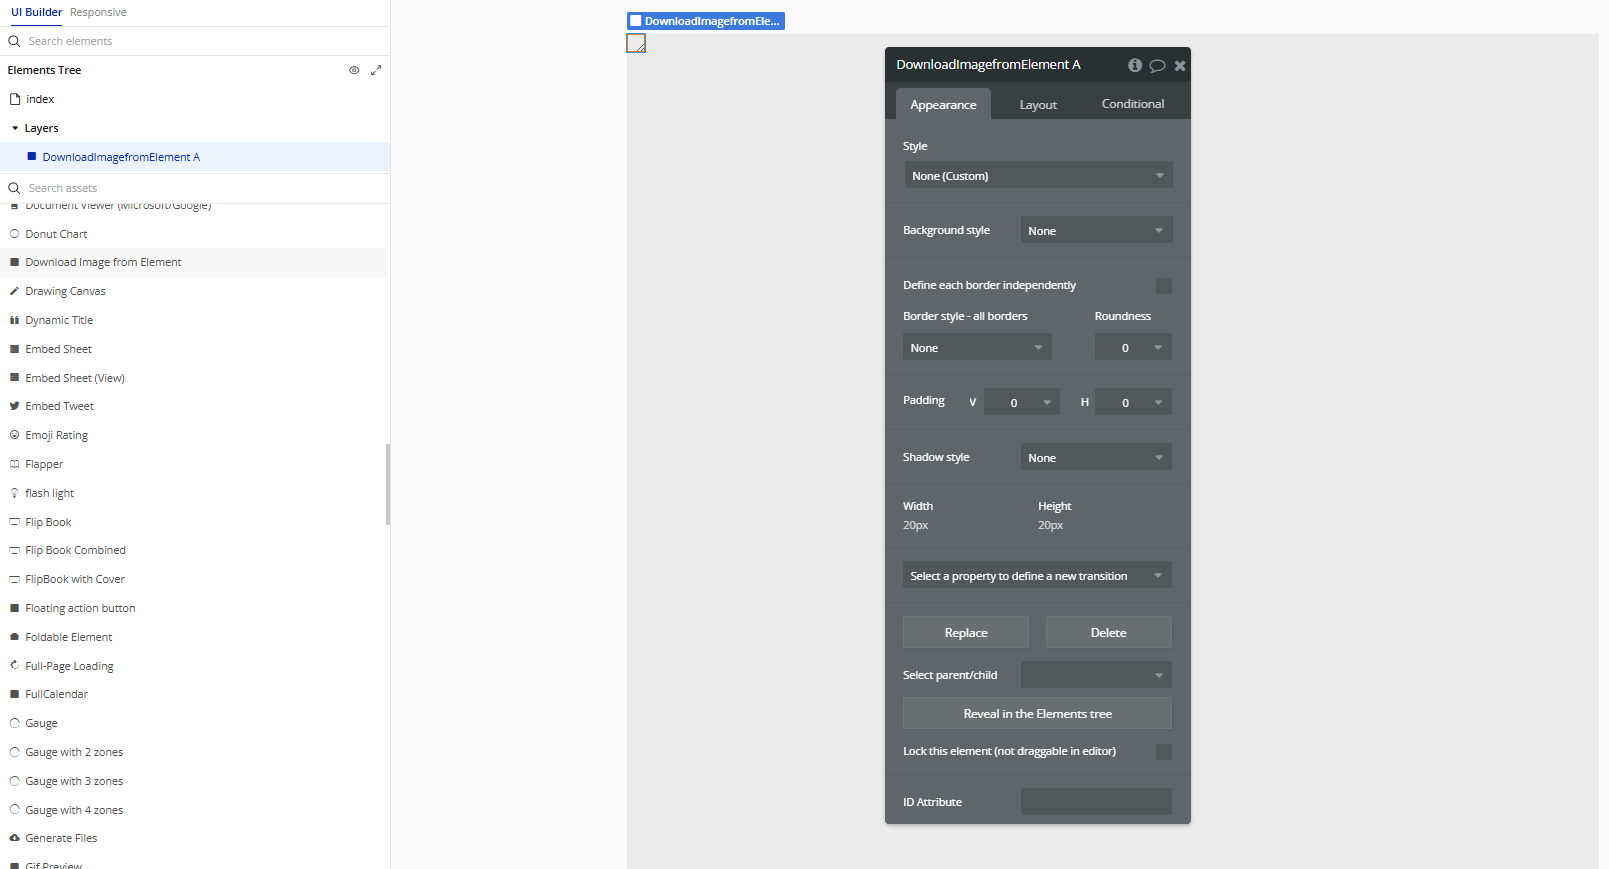Click the Foldable Element icon

click(x=15, y=637)
